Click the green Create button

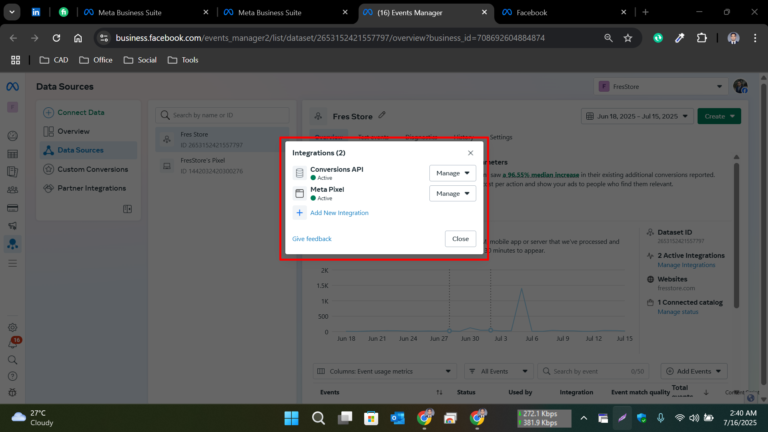[719, 116]
